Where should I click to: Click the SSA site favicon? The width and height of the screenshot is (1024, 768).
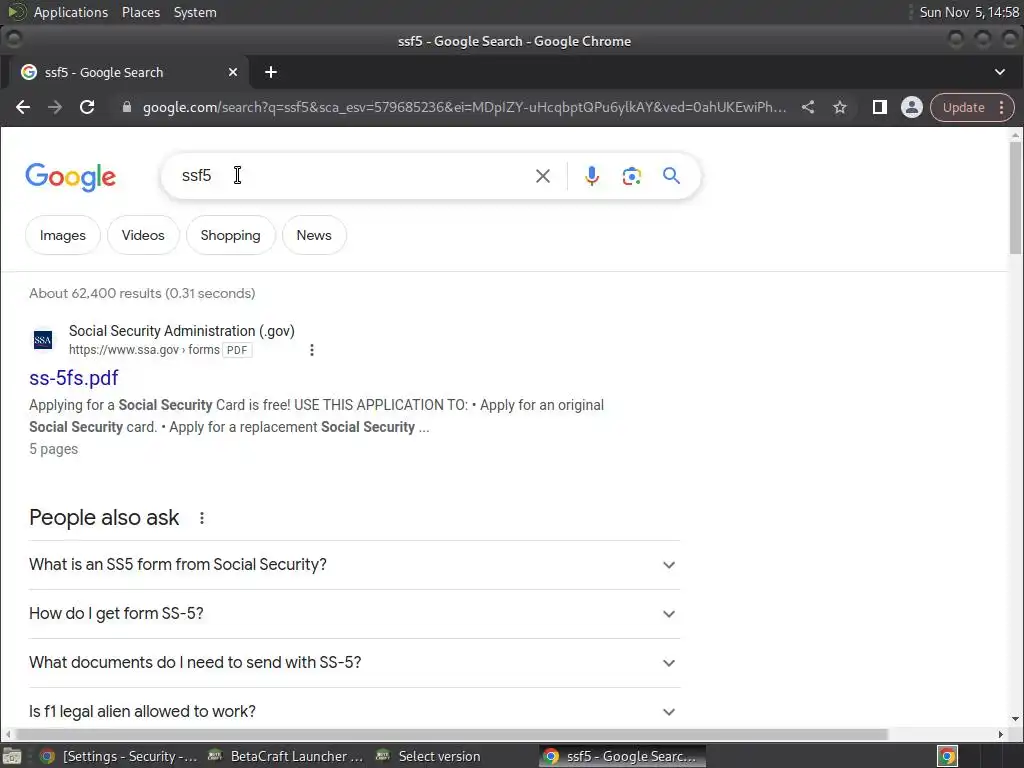pyautogui.click(x=43, y=340)
